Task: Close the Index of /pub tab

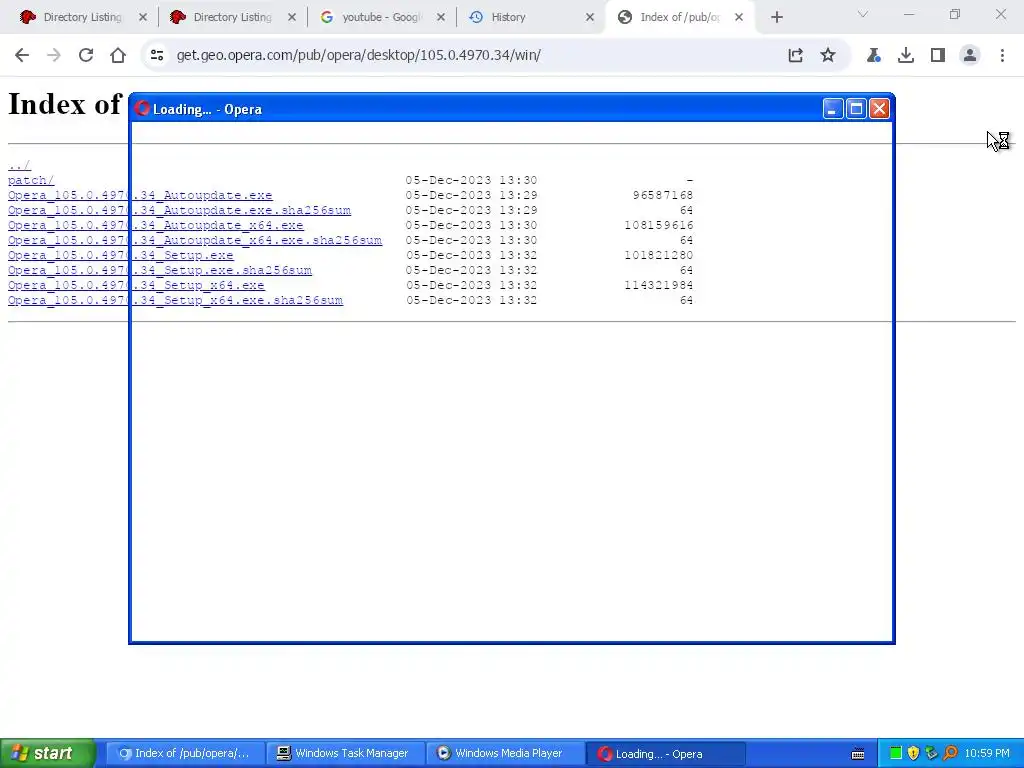Action: (x=739, y=18)
